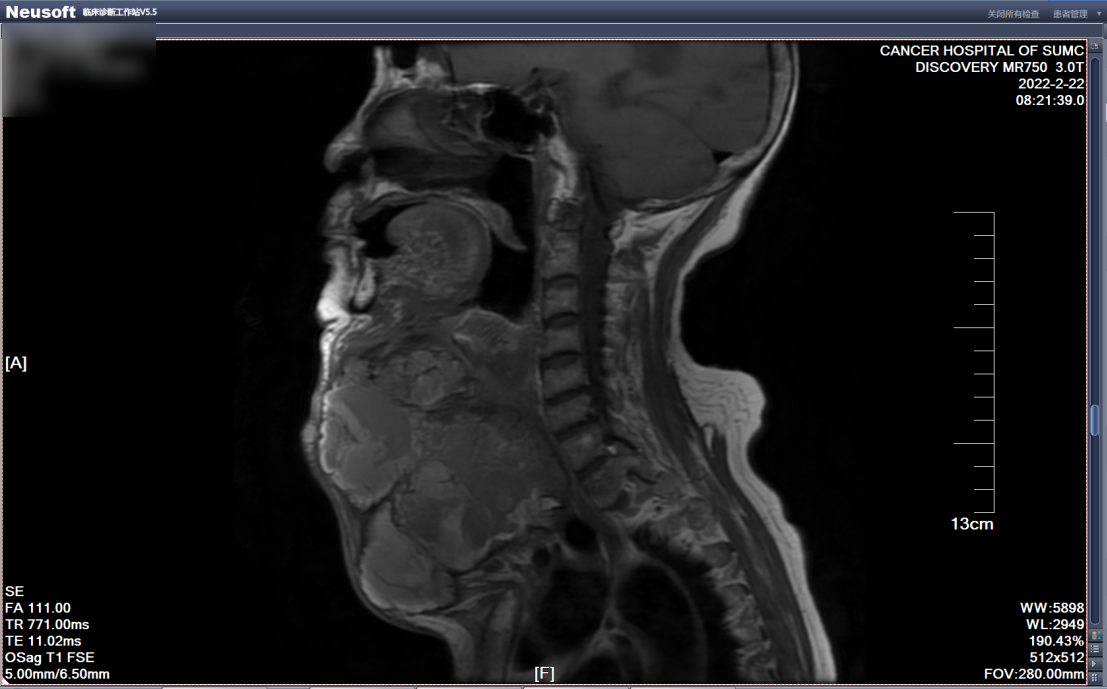Click the CANCER HOSPITAL OF SUMC text
The image size is (1107, 689).
pyautogui.click(x=981, y=51)
